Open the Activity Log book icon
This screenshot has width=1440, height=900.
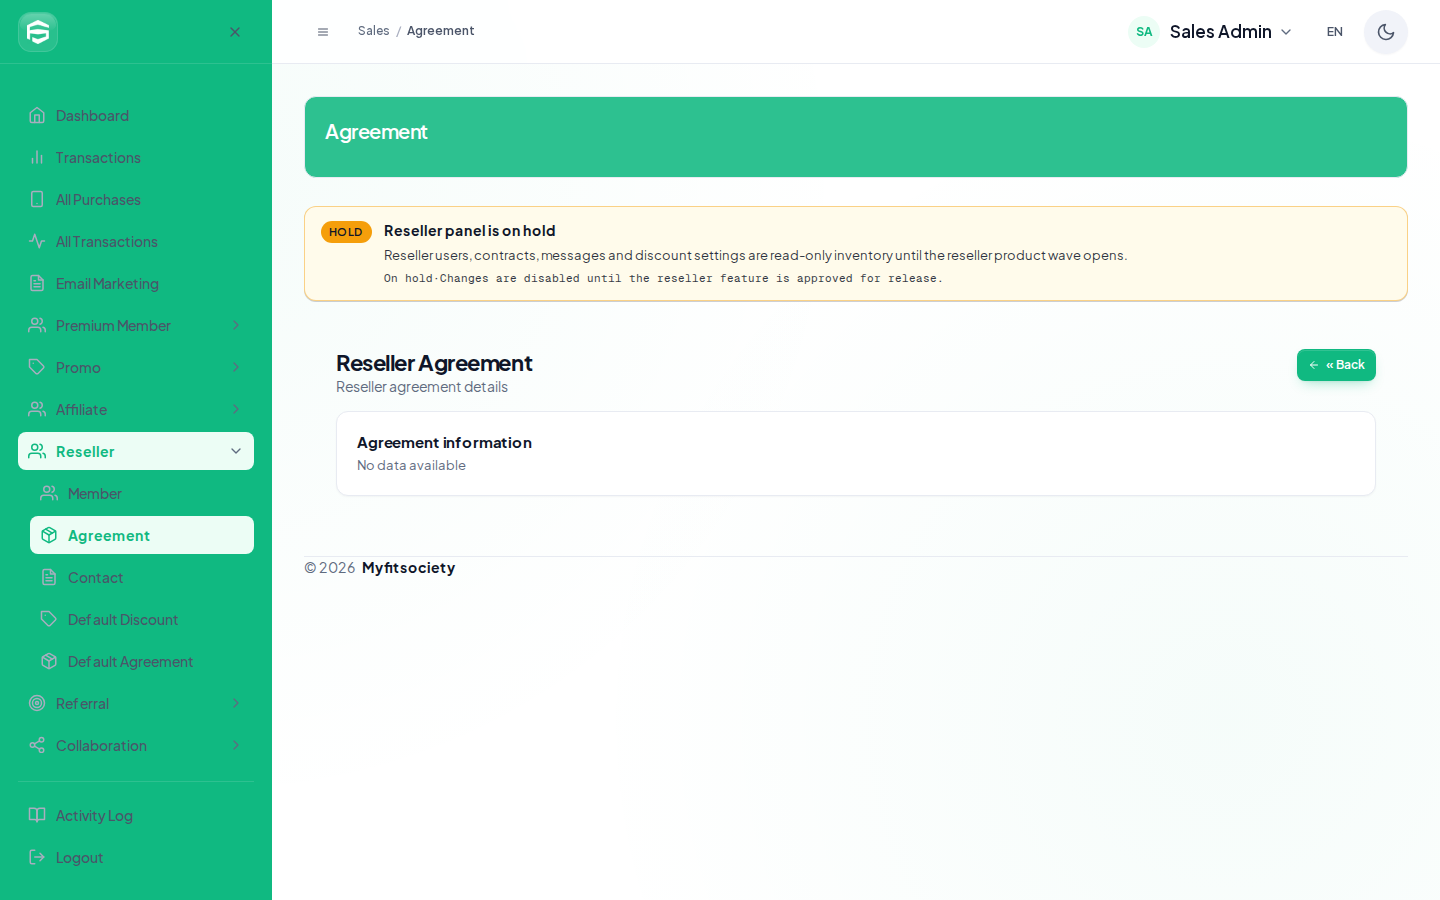[x=37, y=815]
